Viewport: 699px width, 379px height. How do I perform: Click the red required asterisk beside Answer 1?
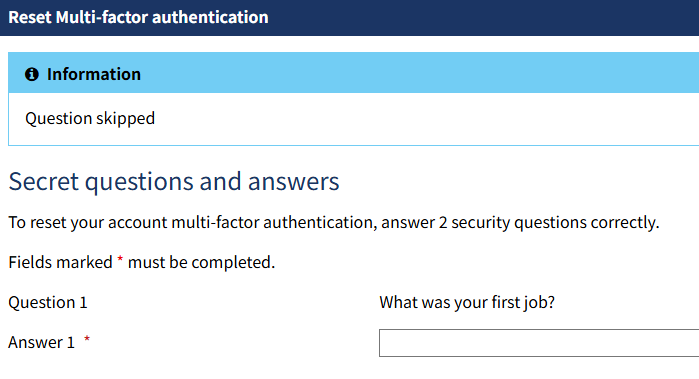click(87, 339)
